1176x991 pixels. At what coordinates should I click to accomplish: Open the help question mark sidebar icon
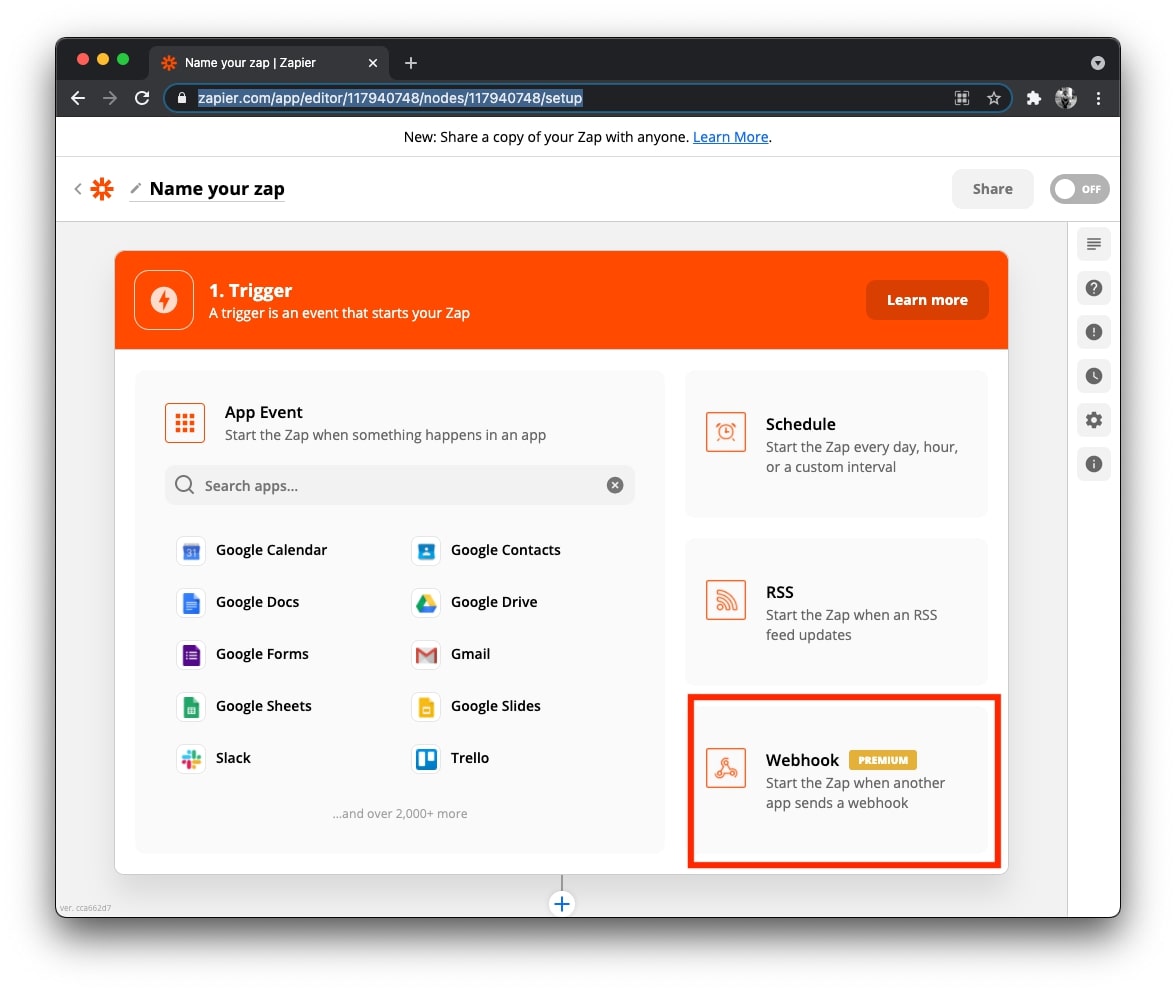click(1094, 288)
